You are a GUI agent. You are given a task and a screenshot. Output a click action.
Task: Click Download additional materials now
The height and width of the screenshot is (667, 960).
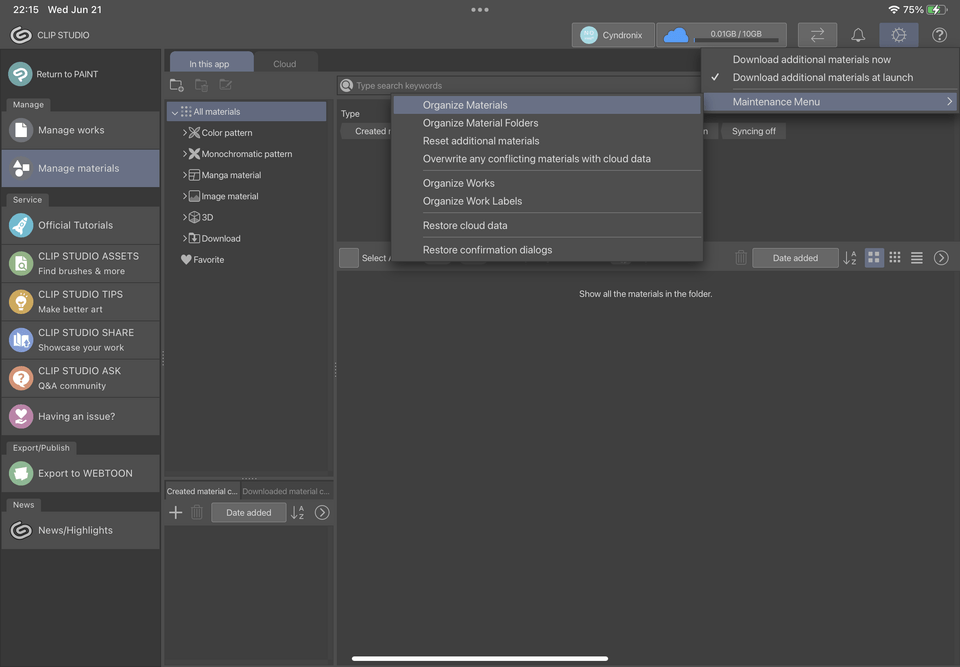pyautogui.click(x=830, y=59)
